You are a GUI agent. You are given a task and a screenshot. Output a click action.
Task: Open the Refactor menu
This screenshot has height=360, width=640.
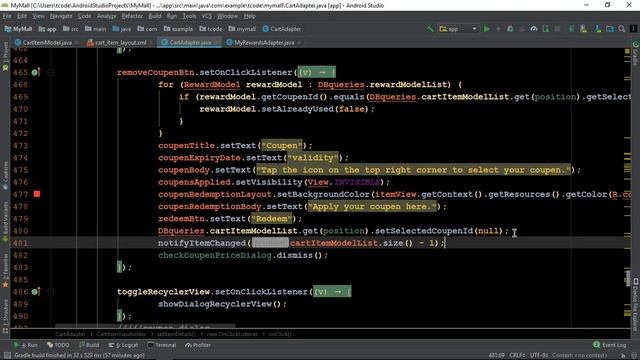coord(132,16)
